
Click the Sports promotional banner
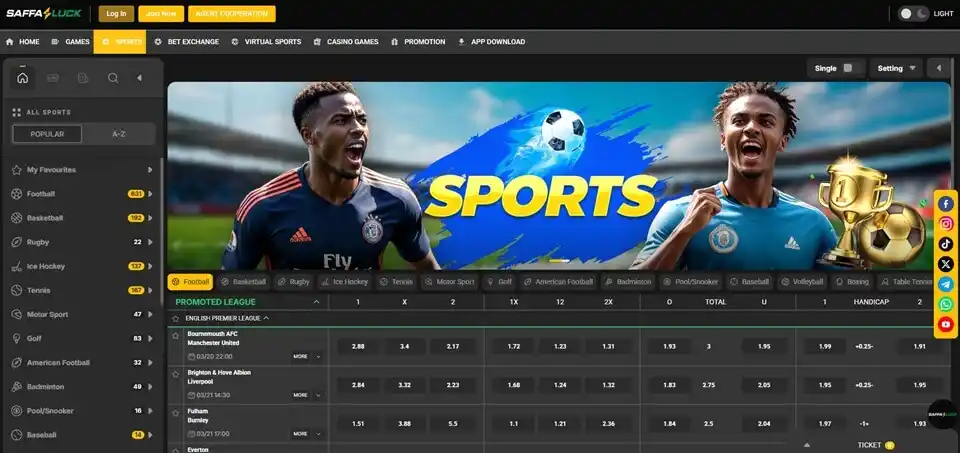(558, 176)
